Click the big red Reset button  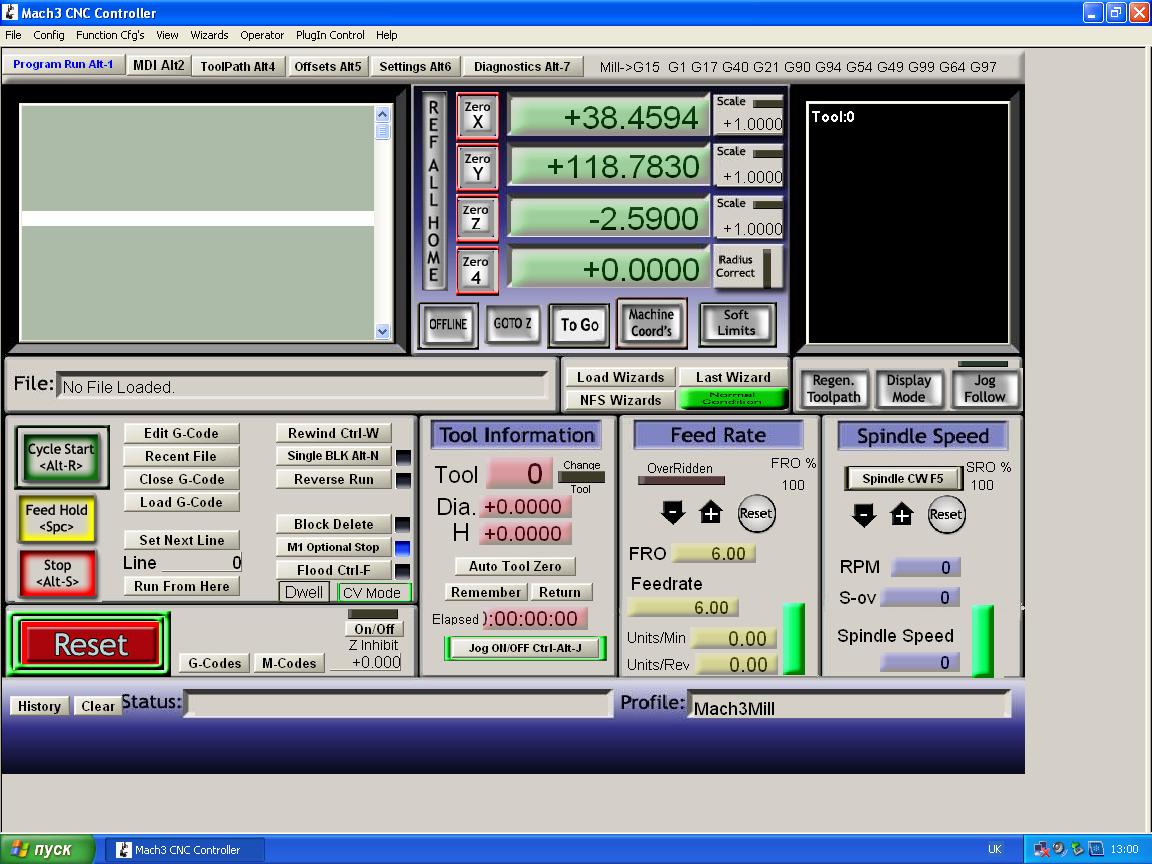tap(90, 644)
